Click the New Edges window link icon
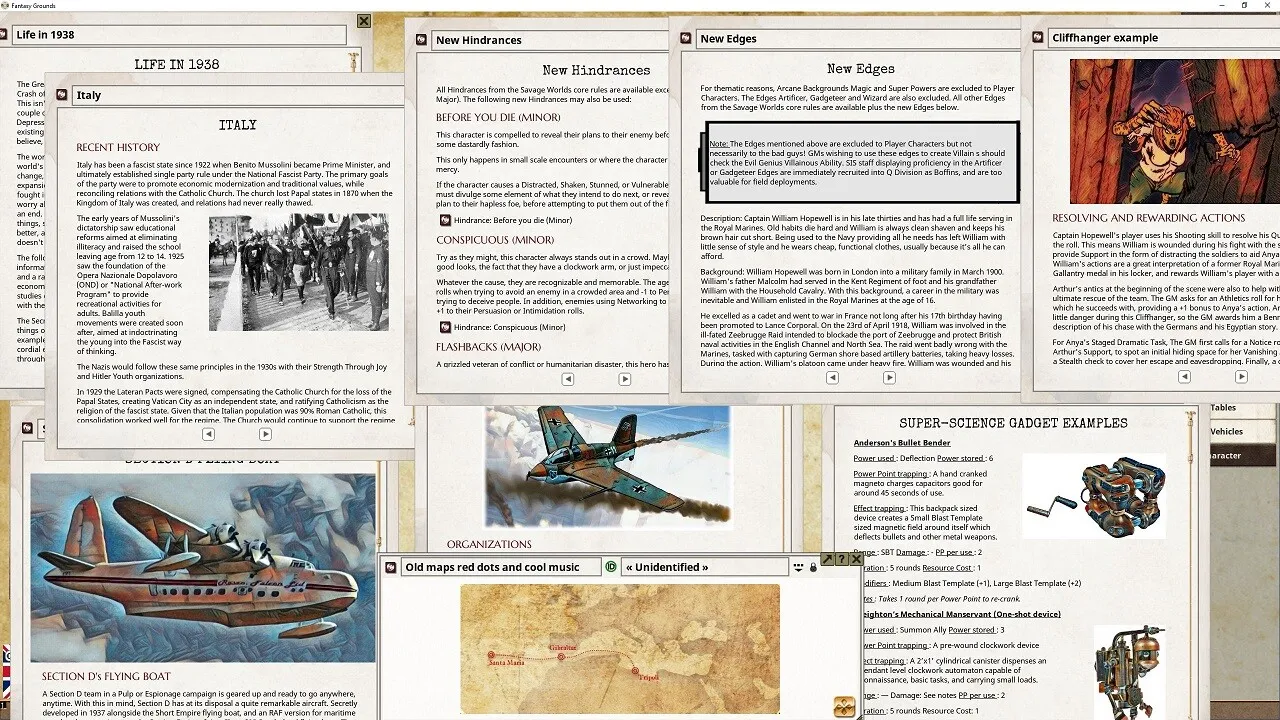Viewport: 1280px width, 720px height. coord(686,39)
